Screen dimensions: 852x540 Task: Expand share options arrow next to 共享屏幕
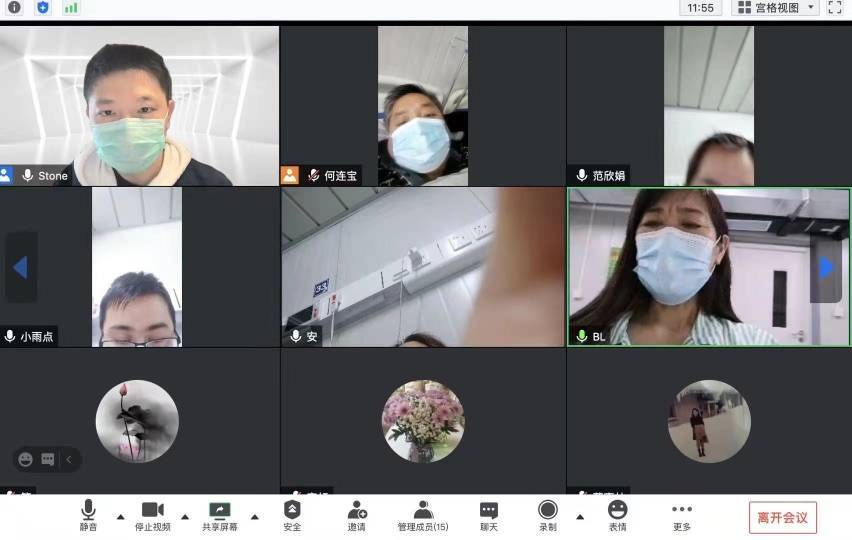pyautogui.click(x=255, y=517)
